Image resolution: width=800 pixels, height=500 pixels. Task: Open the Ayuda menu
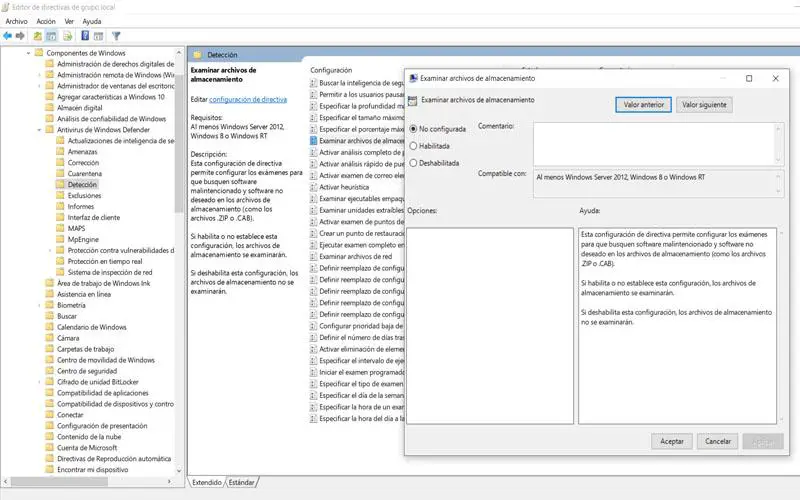click(92, 21)
